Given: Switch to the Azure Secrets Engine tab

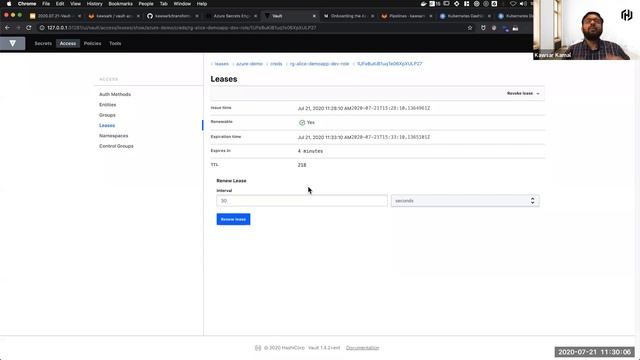Looking at the screenshot, I should click(231, 16).
